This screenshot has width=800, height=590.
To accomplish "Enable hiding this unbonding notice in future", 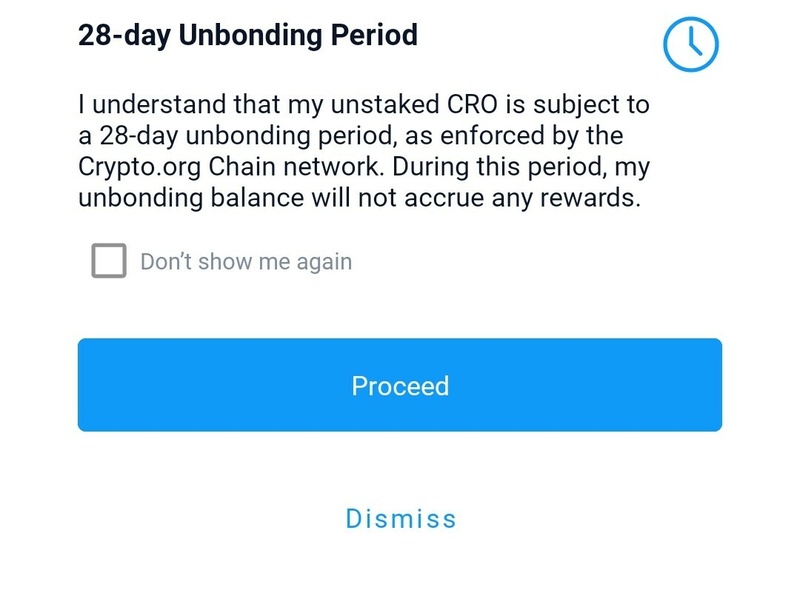I will pos(109,260).
